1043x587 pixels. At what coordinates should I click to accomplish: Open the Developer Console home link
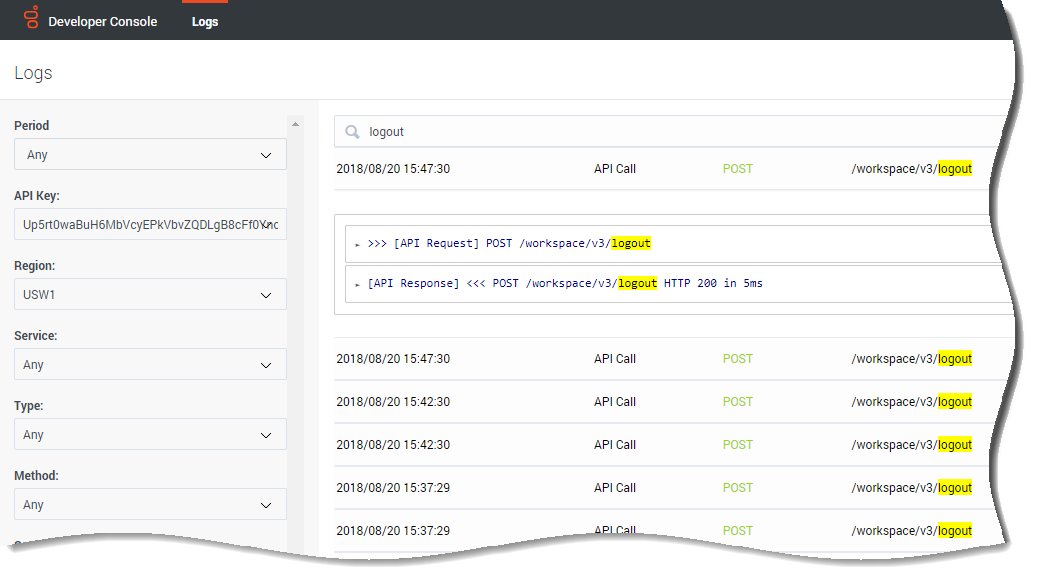(x=102, y=21)
